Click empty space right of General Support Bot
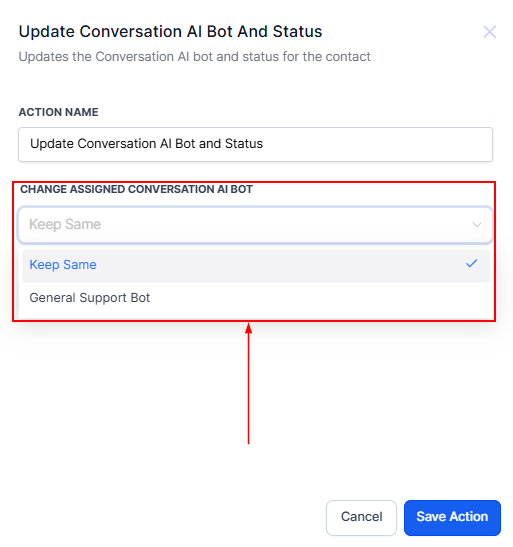The image size is (513, 547). pos(314,298)
